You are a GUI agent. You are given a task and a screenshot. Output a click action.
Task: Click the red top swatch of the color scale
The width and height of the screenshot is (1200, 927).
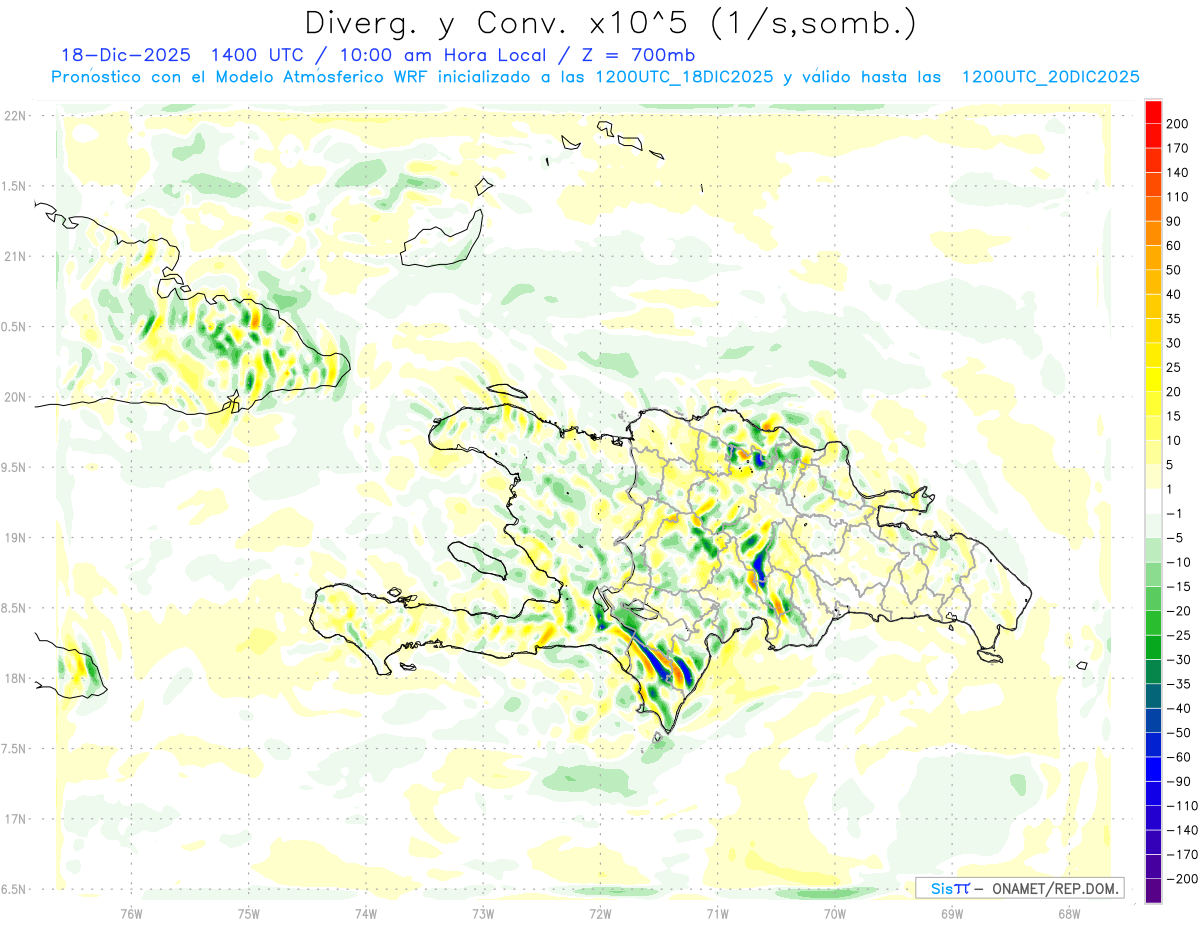1153,112
